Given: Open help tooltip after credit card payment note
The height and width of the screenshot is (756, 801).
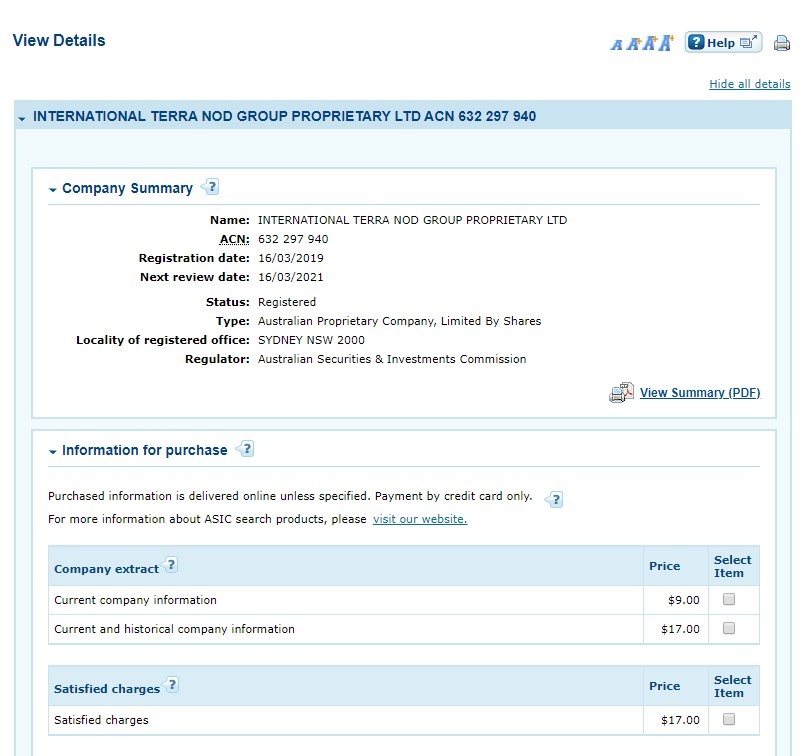Looking at the screenshot, I should (554, 499).
